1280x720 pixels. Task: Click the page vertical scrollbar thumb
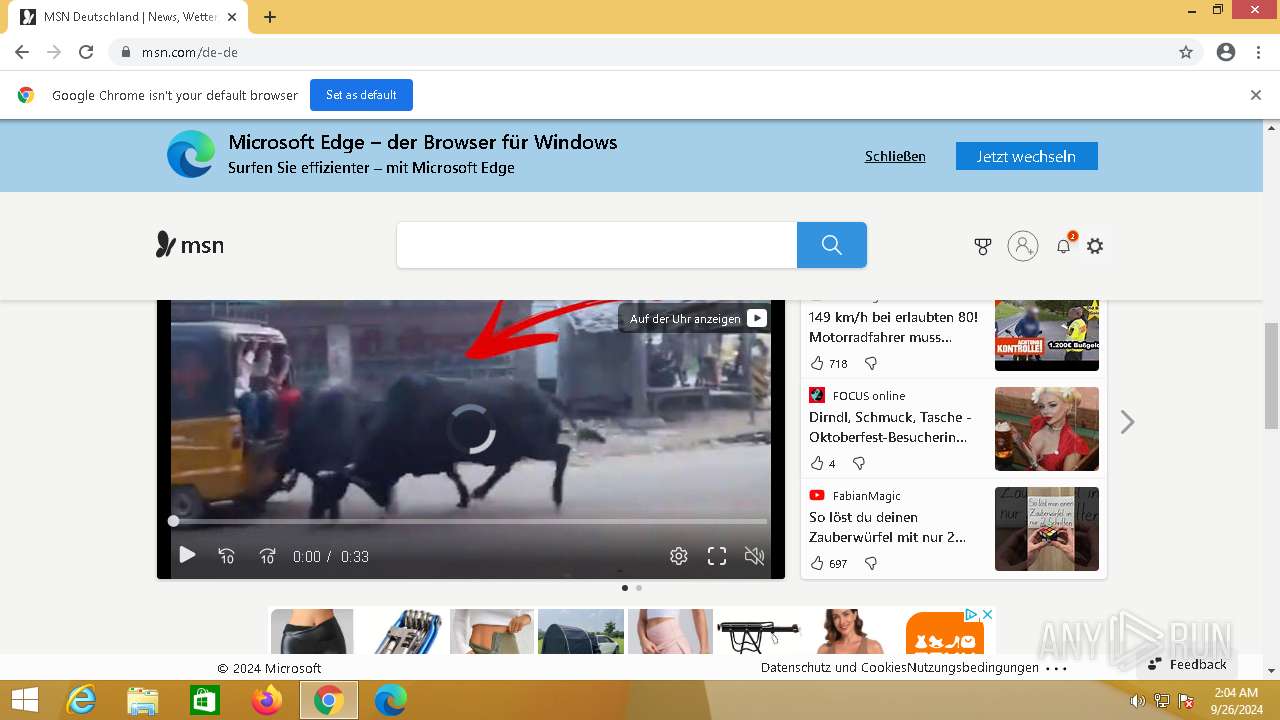[1271, 375]
